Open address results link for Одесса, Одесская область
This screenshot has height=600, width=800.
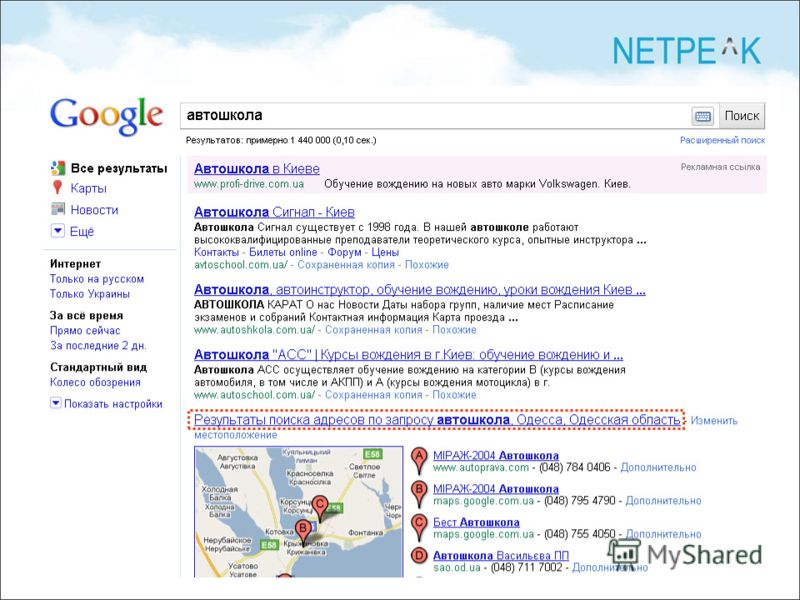click(437, 420)
